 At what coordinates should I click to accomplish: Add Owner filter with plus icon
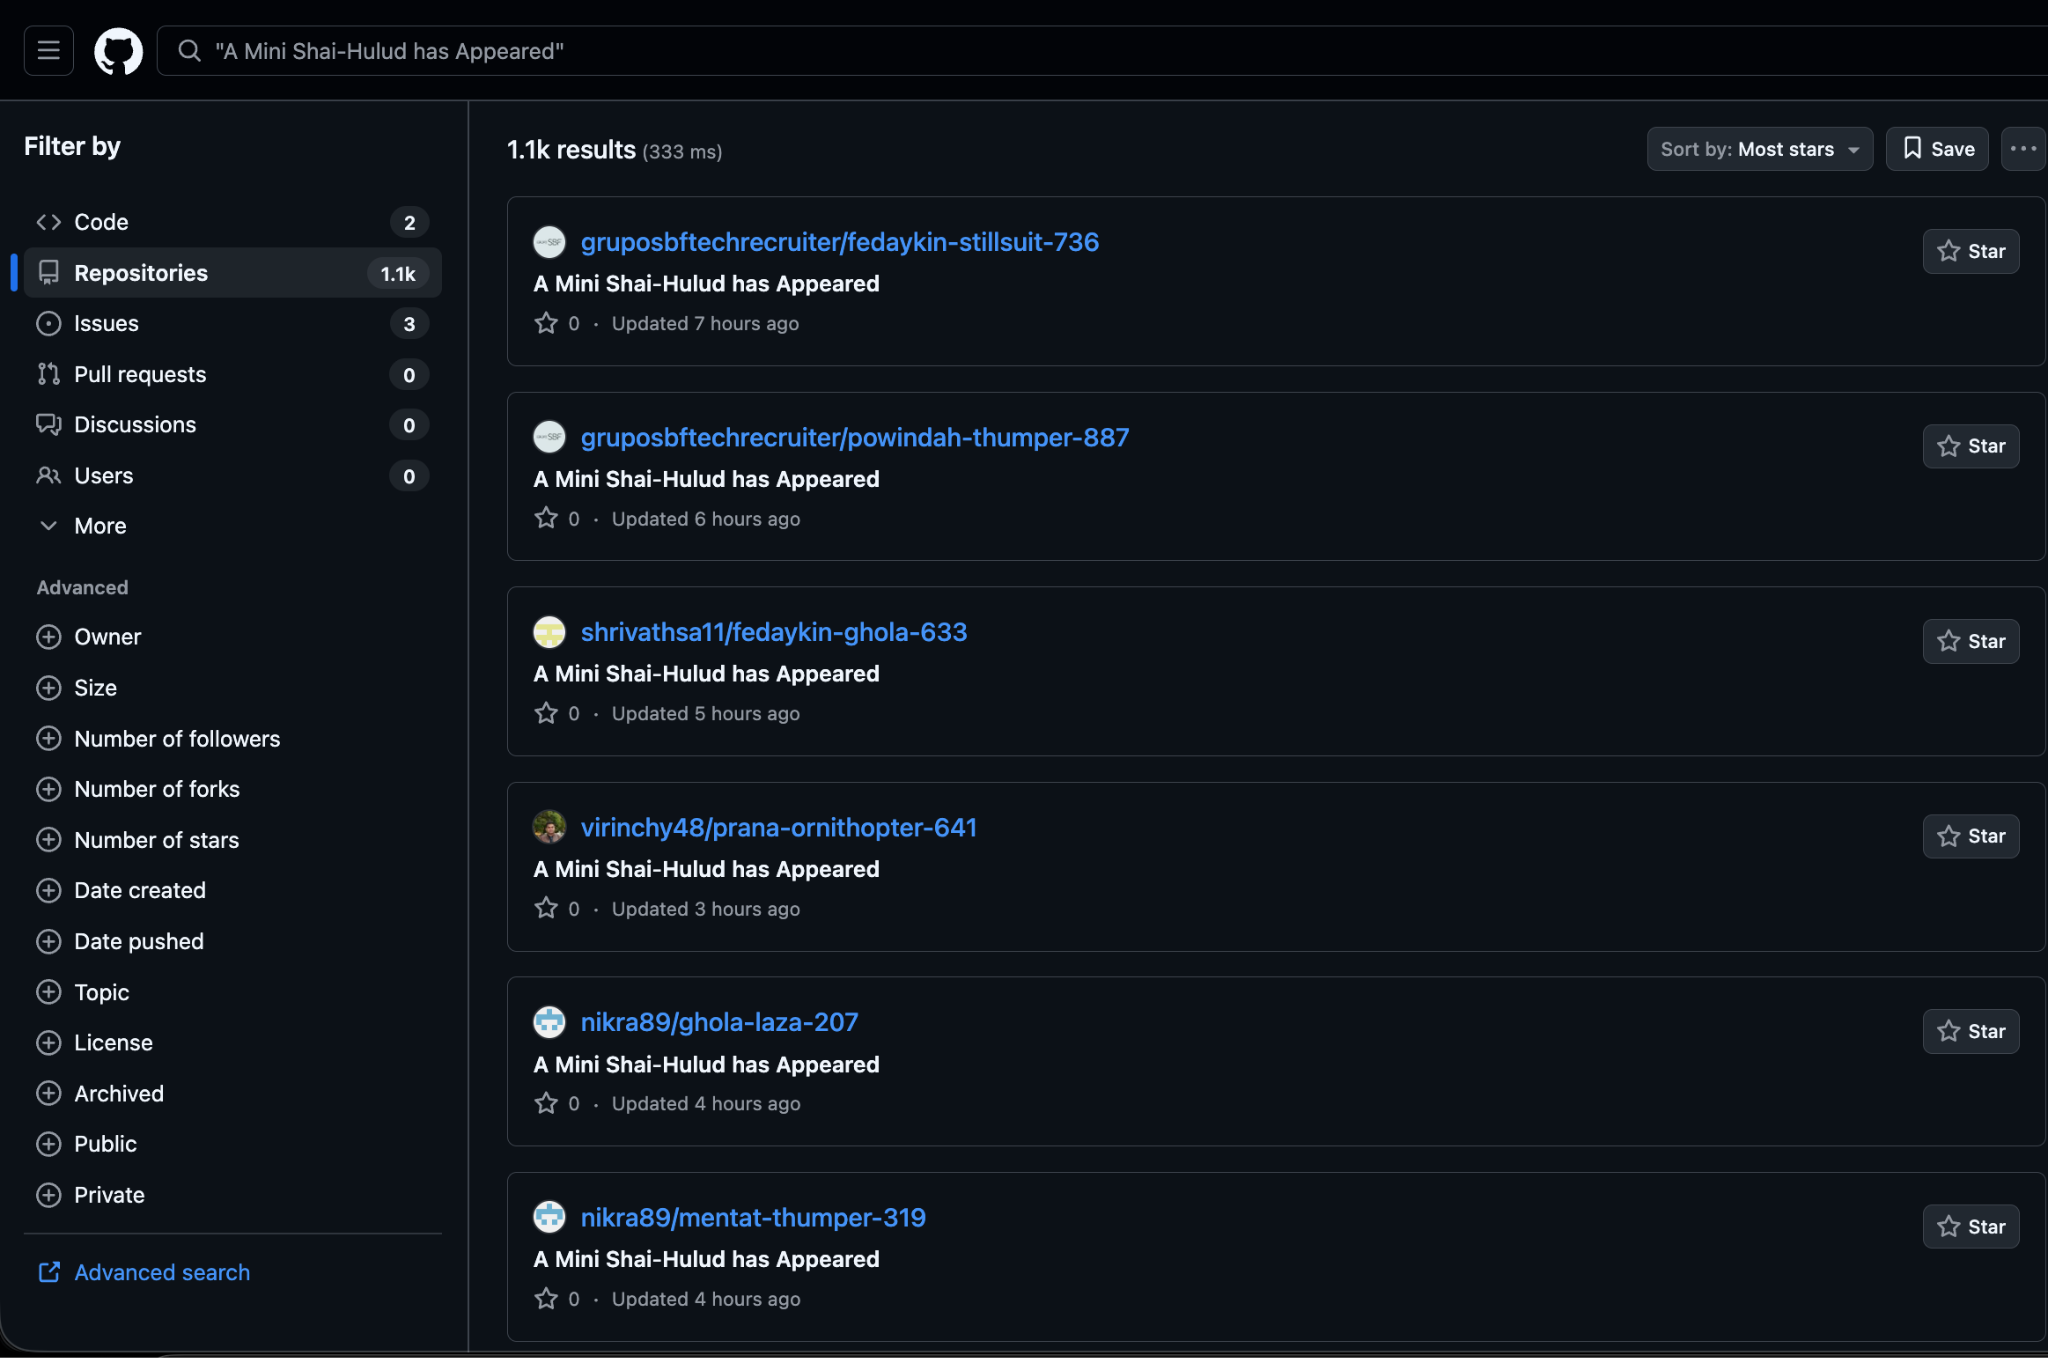tap(49, 637)
